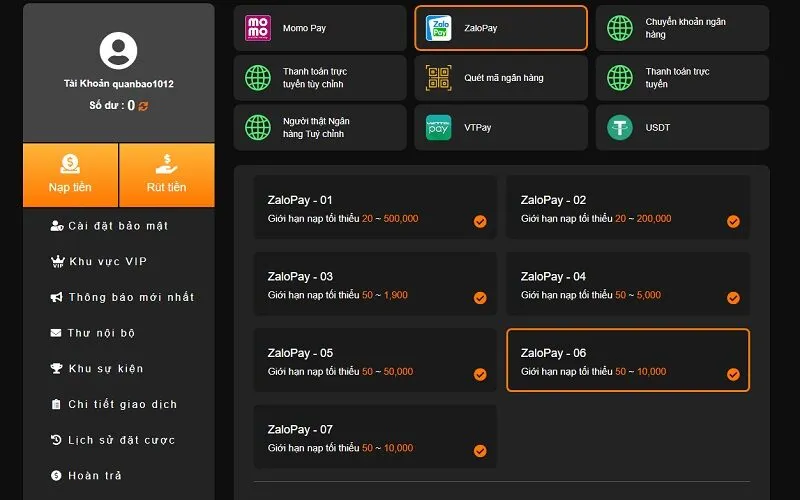Screen dimensions: 800x500
Task: Open the Nạp tiền deposit tab
Action: tap(70, 175)
